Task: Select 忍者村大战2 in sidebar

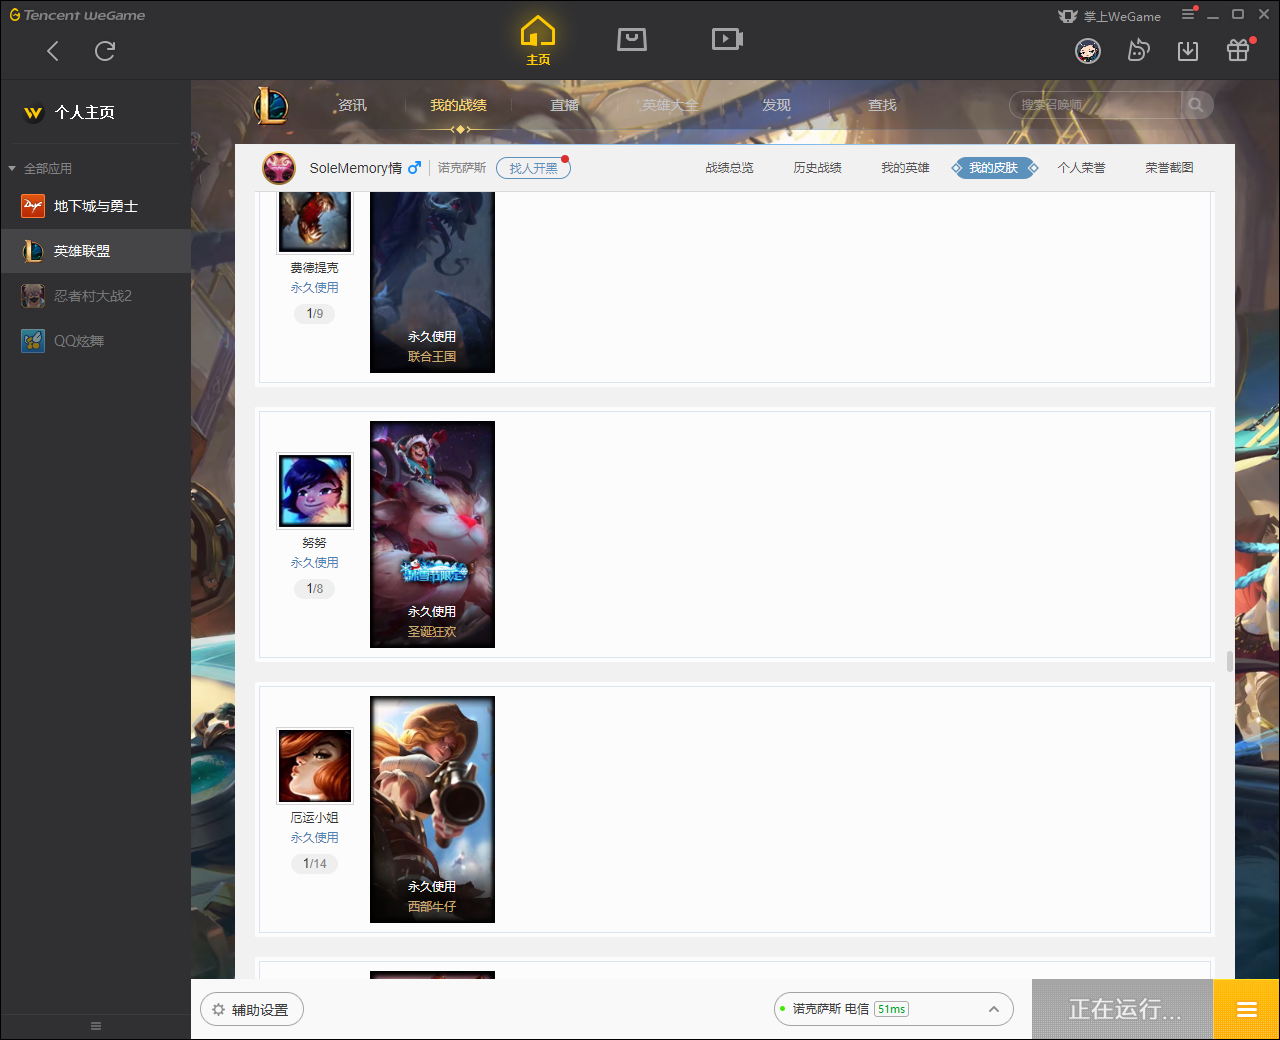Action: pos(96,296)
